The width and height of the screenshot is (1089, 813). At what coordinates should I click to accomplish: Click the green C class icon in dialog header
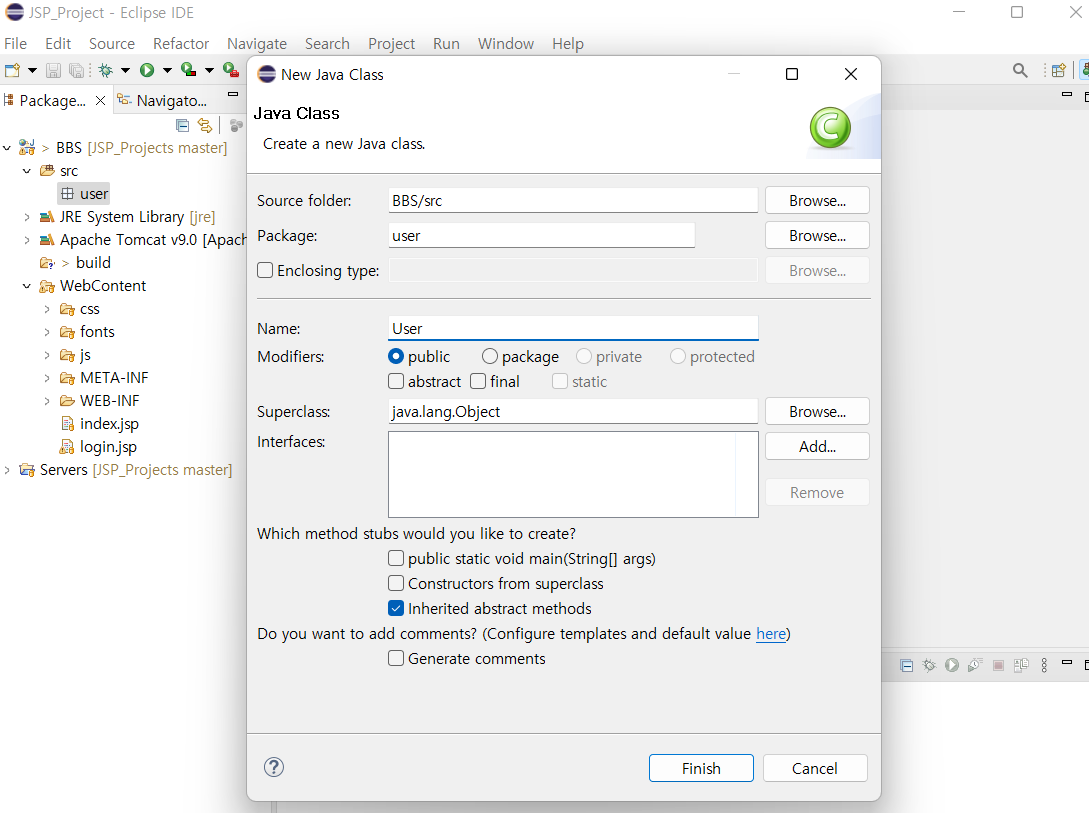click(830, 128)
